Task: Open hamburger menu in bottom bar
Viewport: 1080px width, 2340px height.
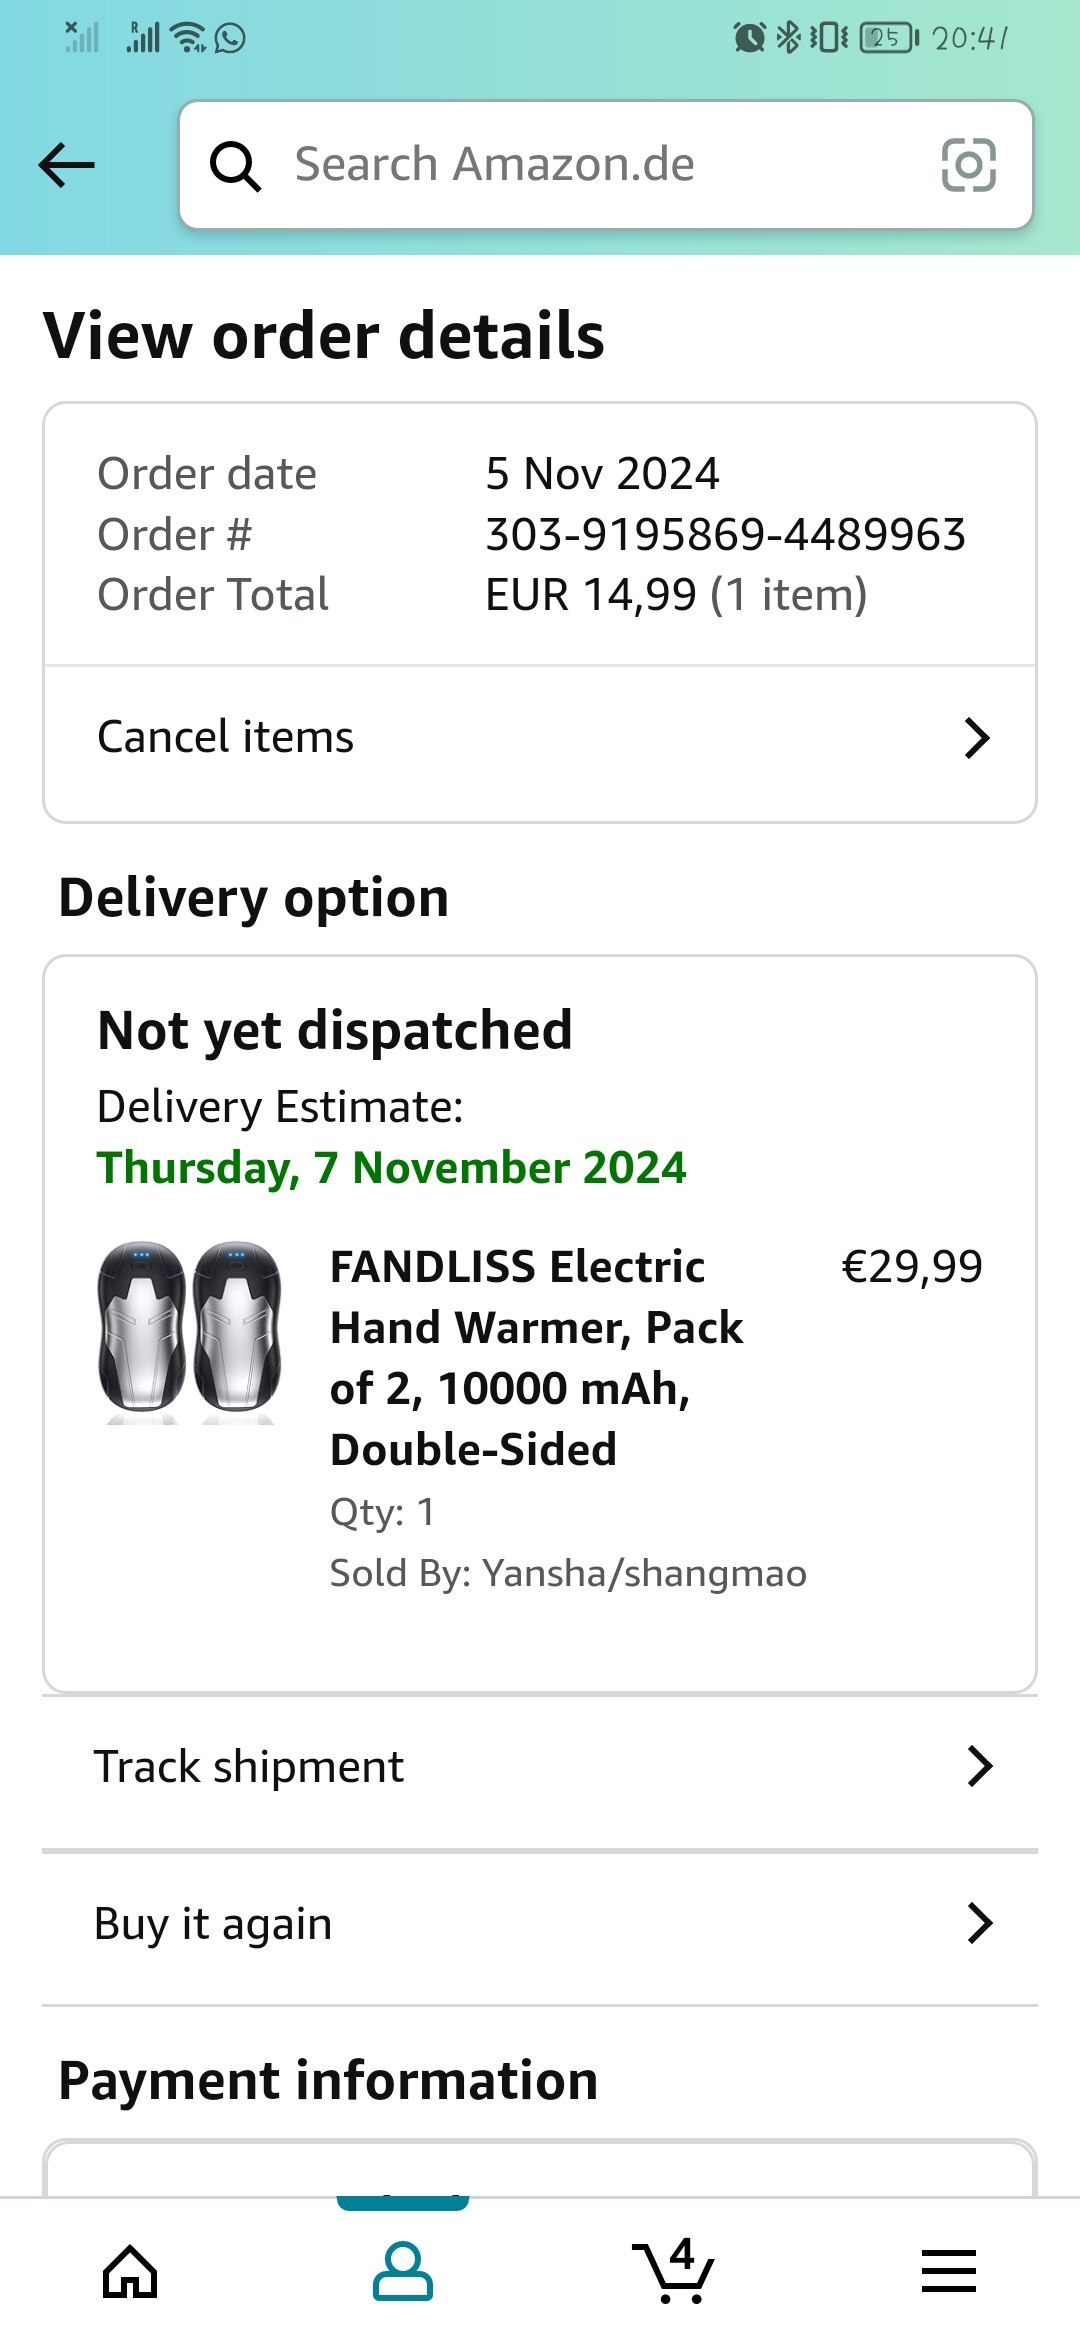Action: click(948, 2271)
